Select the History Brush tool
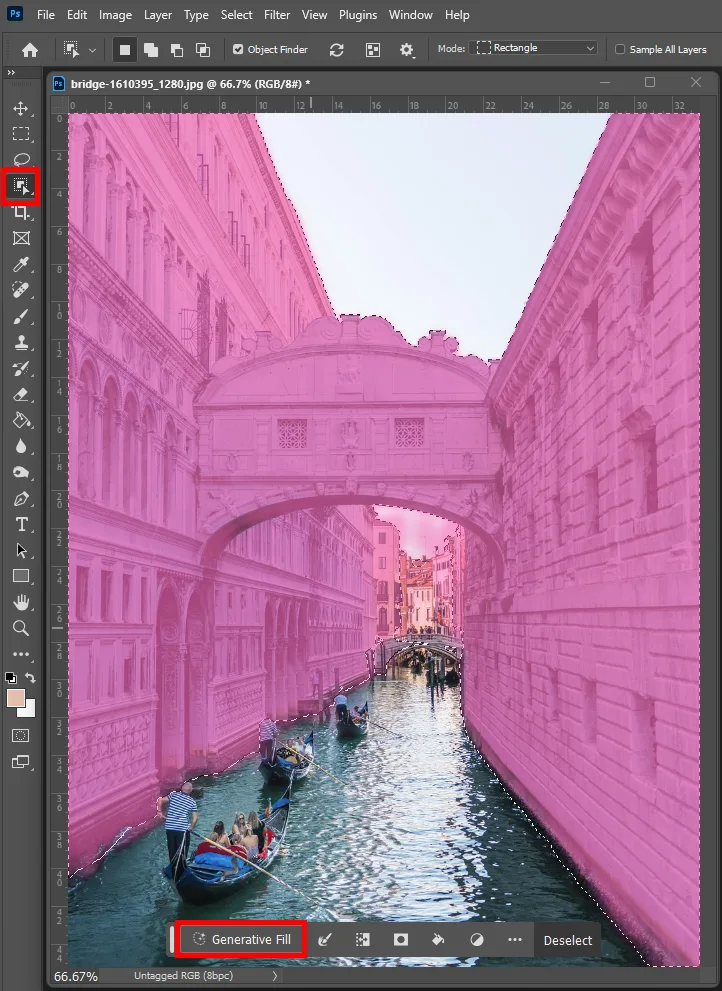Screen dimensions: 722x991 tap(21, 368)
